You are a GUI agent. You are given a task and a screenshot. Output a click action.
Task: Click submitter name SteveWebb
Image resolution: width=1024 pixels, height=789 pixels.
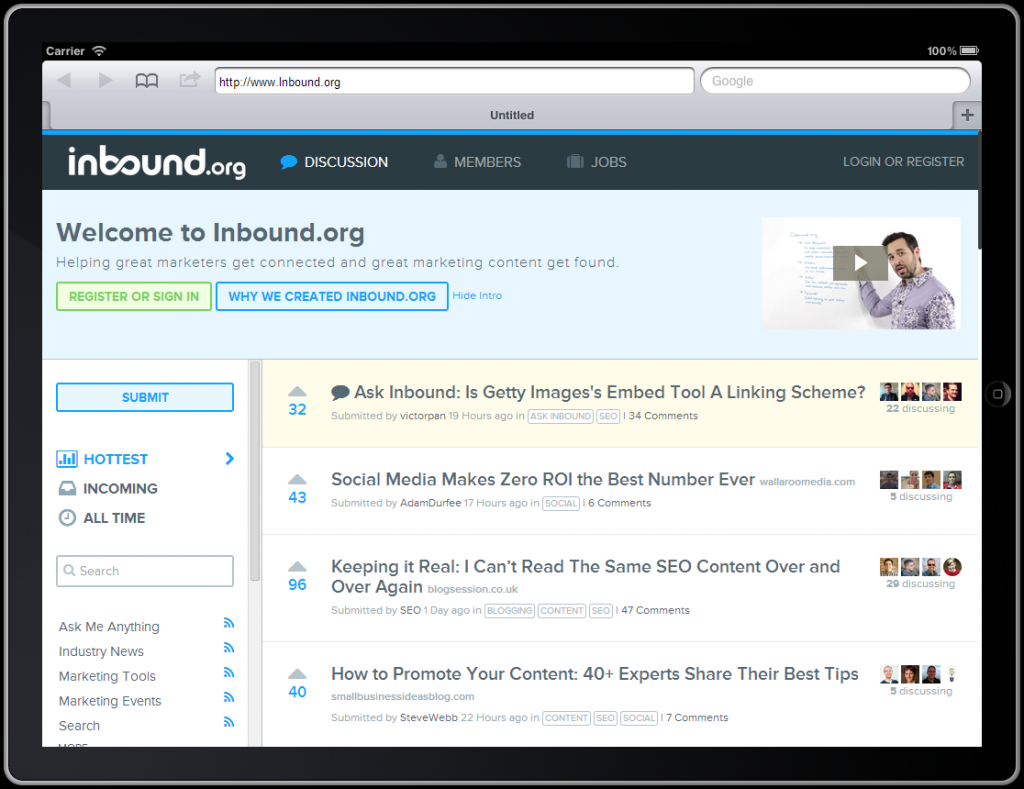(x=428, y=718)
